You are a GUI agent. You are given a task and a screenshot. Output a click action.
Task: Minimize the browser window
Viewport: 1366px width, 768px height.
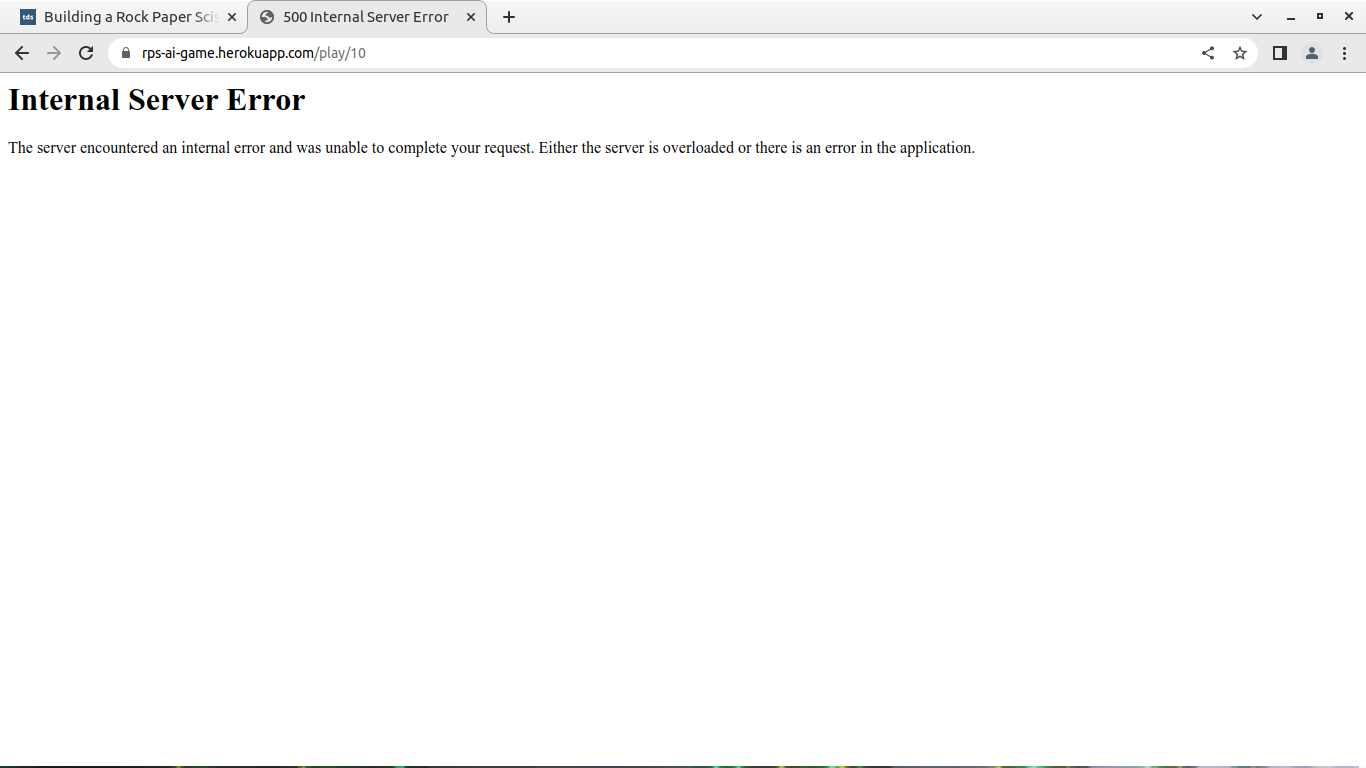point(1290,17)
